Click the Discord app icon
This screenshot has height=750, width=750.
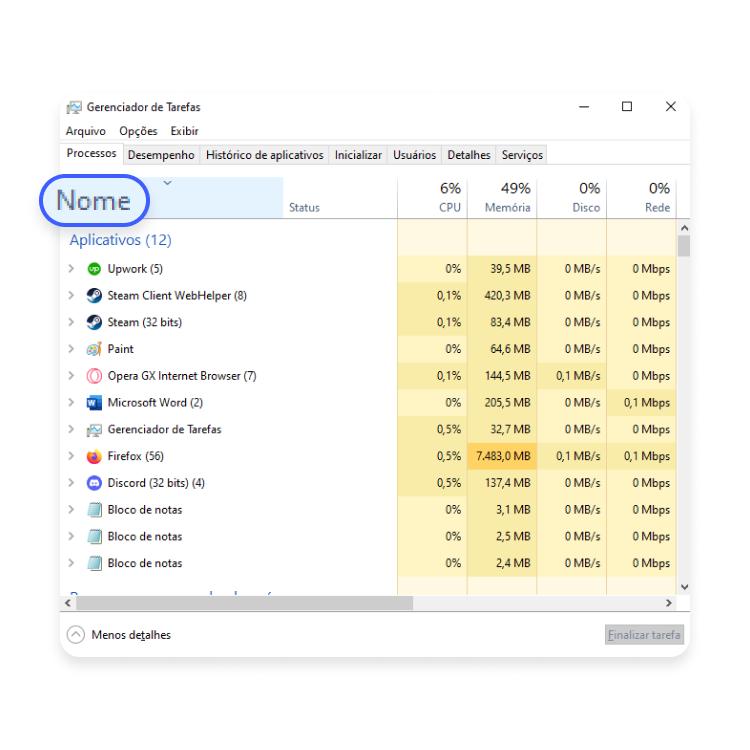94,483
